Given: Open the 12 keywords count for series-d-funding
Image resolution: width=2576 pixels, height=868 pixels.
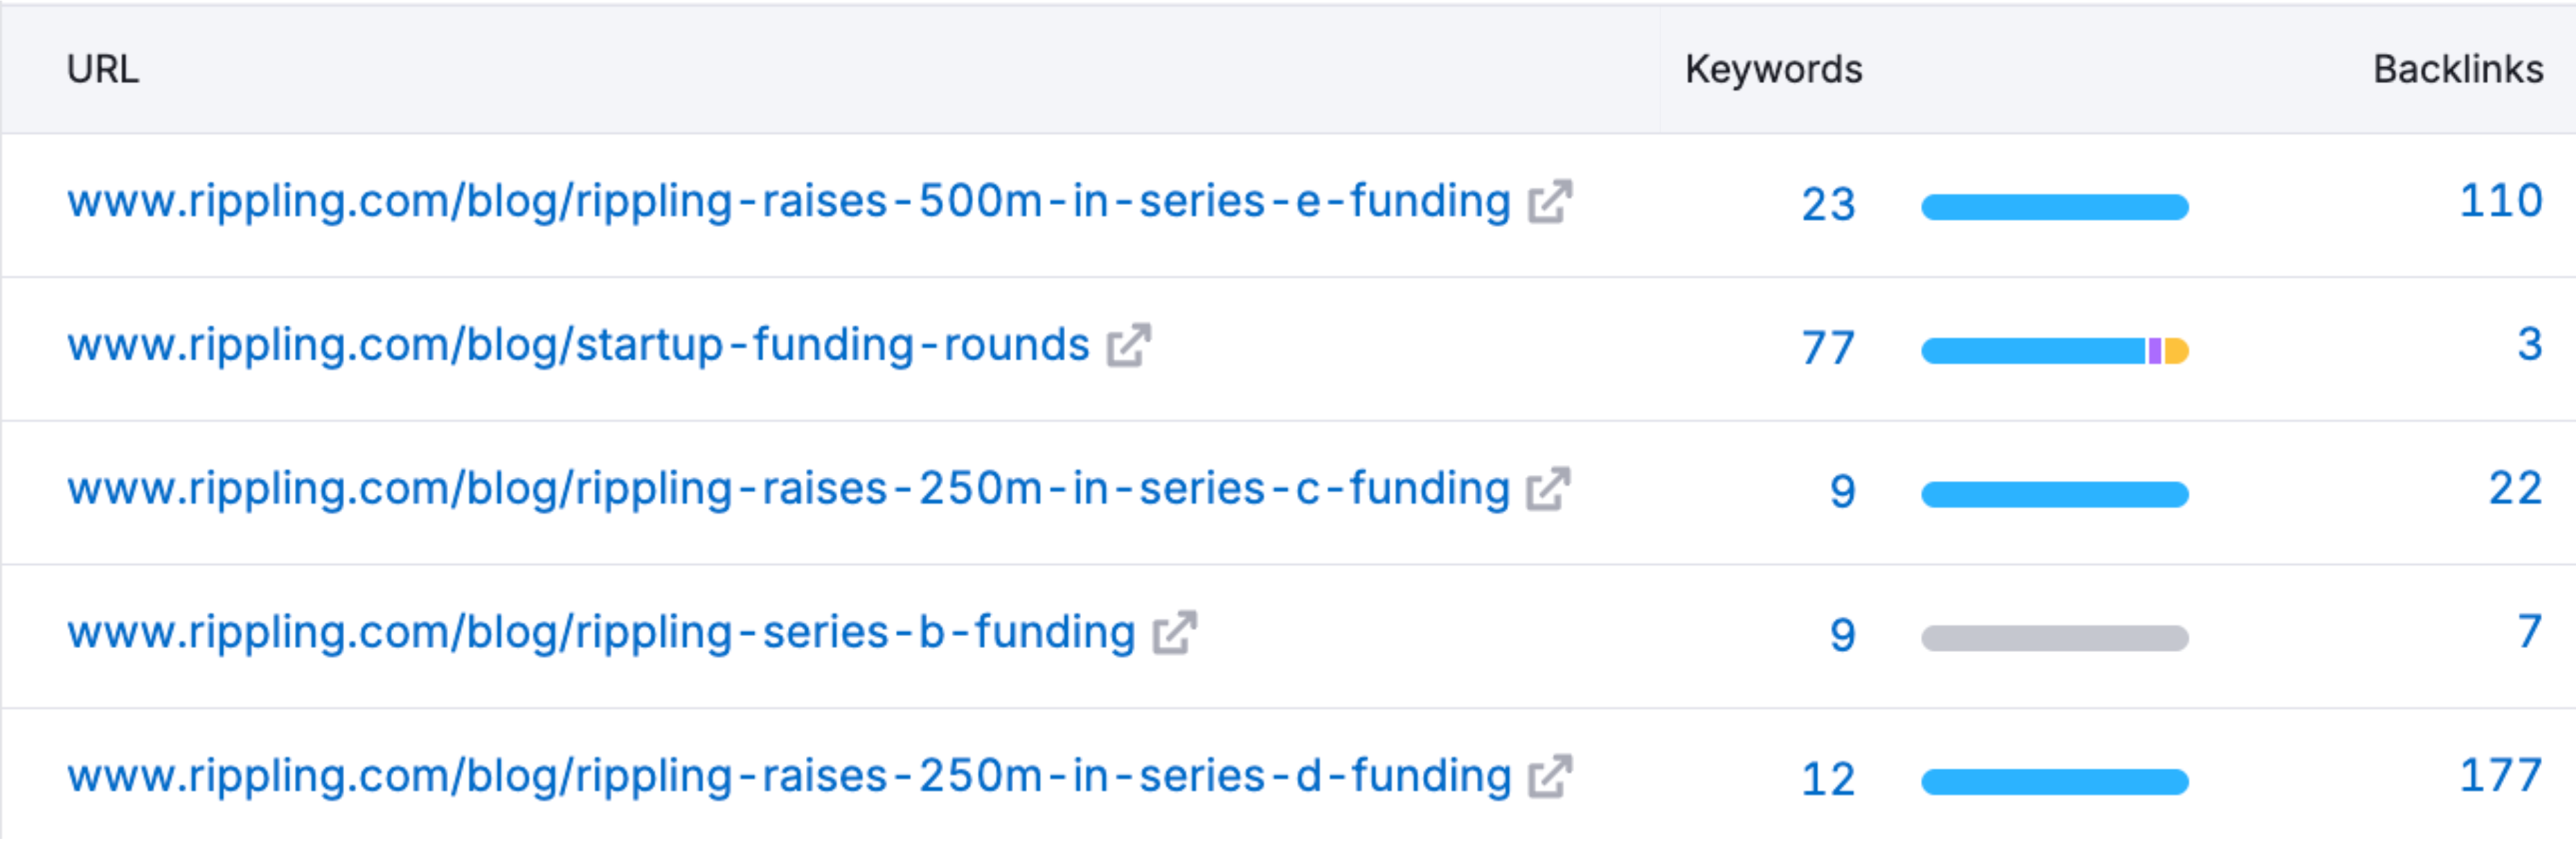Looking at the screenshot, I should point(1828,780).
